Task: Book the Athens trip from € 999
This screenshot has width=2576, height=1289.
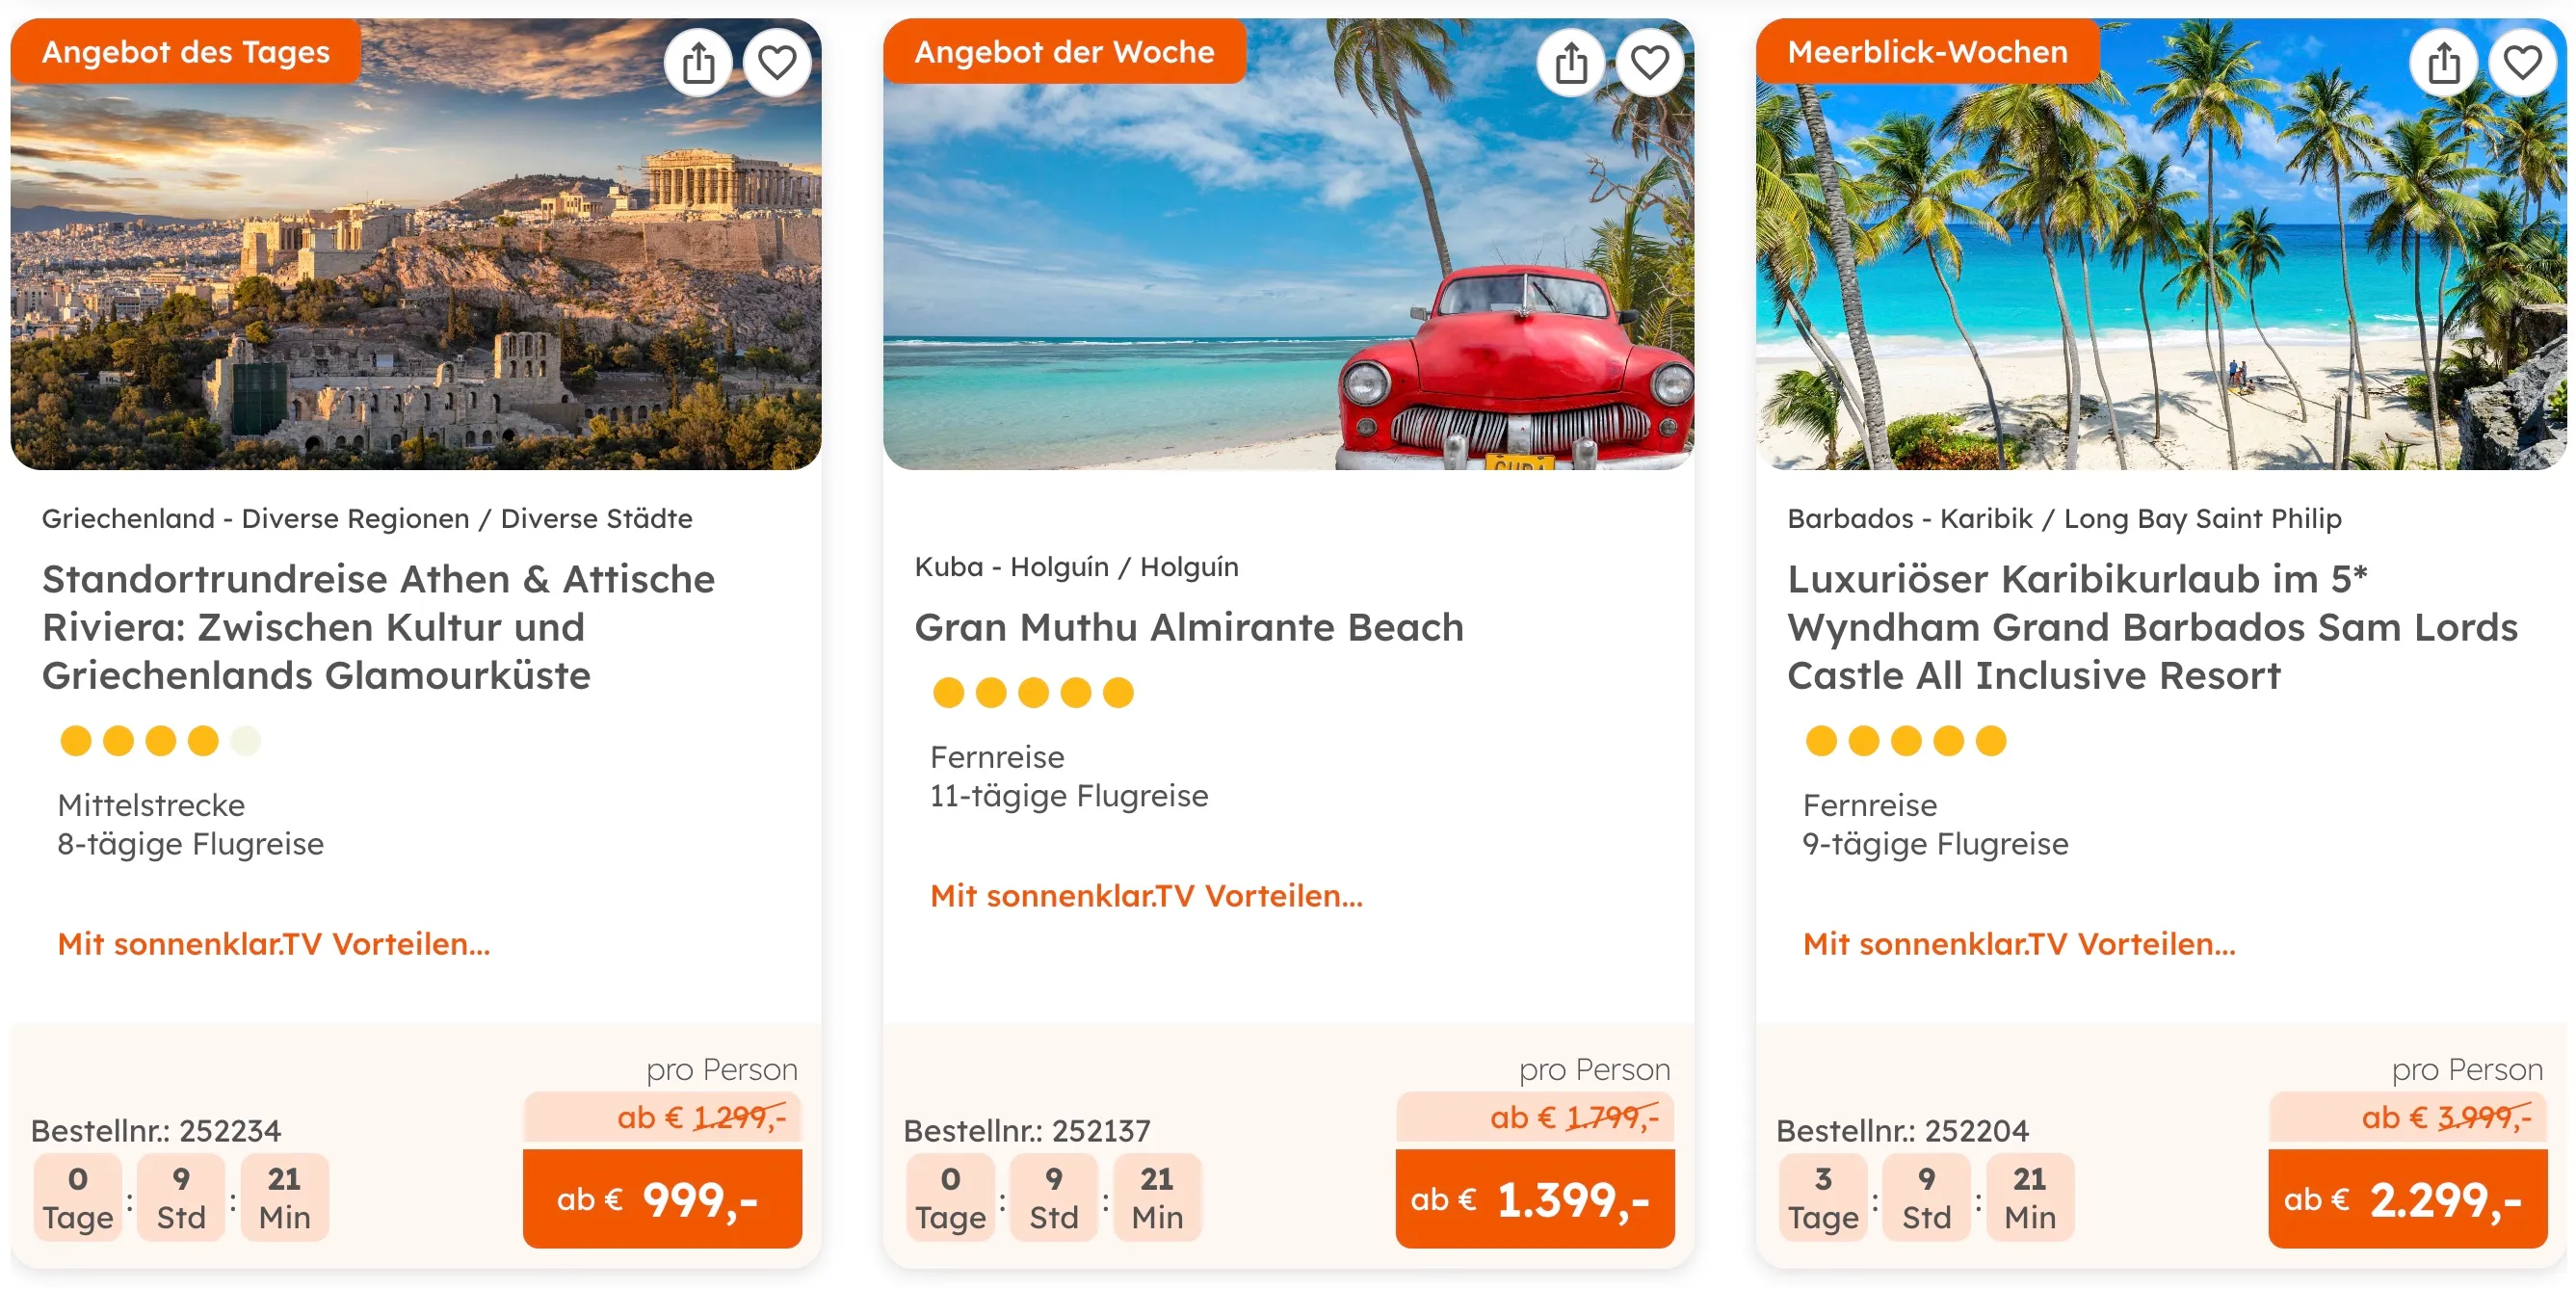Action: pyautogui.click(x=662, y=1199)
